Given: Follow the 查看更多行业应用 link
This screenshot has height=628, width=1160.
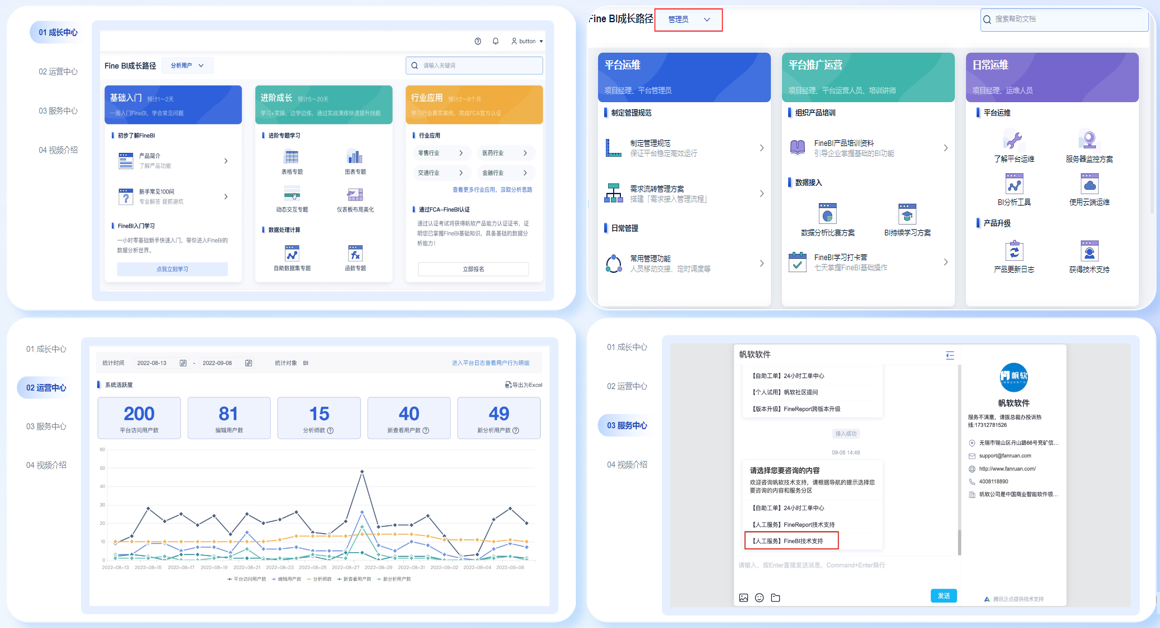Looking at the screenshot, I should click(x=492, y=190).
